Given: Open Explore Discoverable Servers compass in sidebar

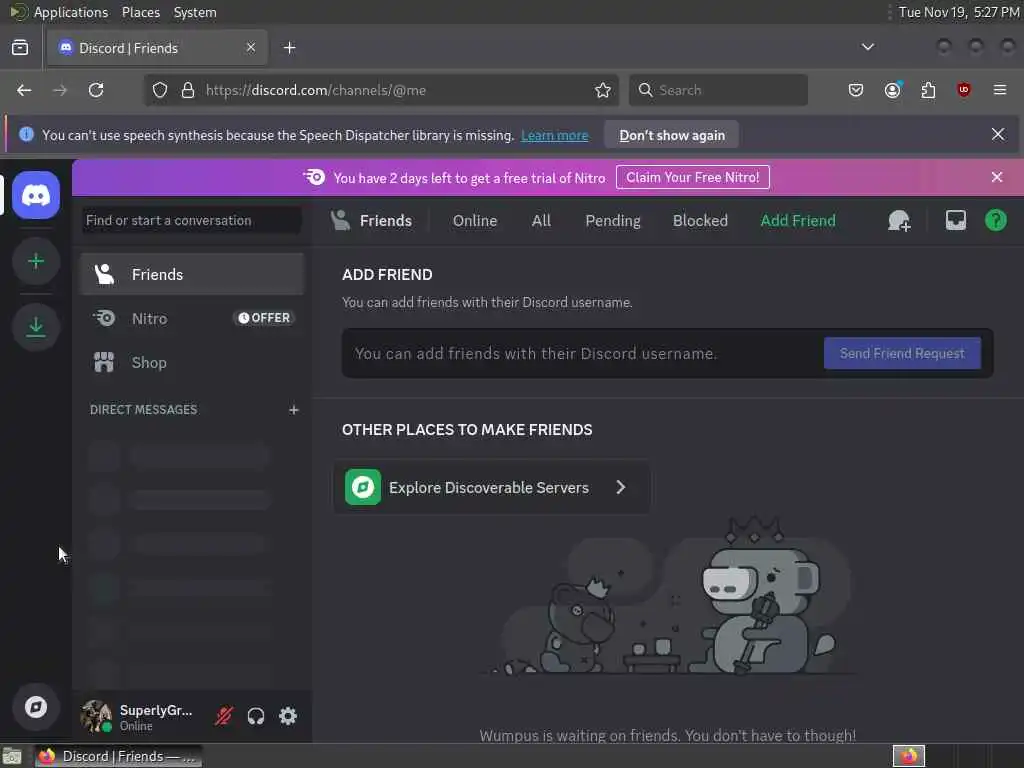Looking at the screenshot, I should click(x=36, y=707).
